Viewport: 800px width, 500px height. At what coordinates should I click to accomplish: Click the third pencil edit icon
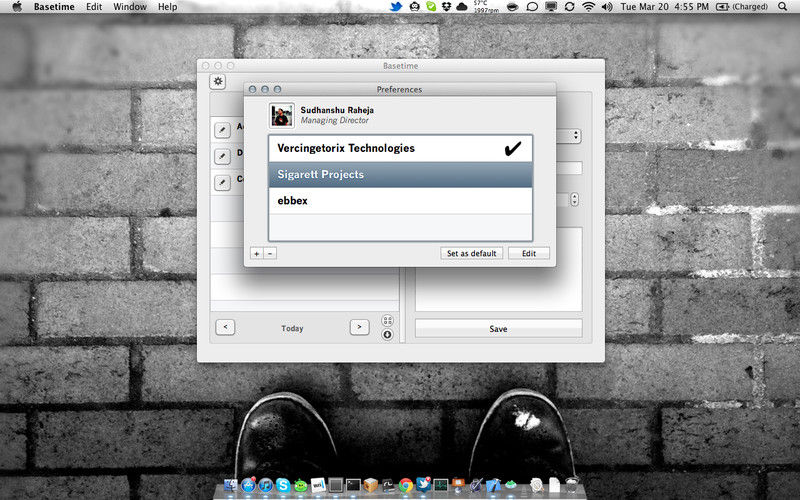(221, 182)
